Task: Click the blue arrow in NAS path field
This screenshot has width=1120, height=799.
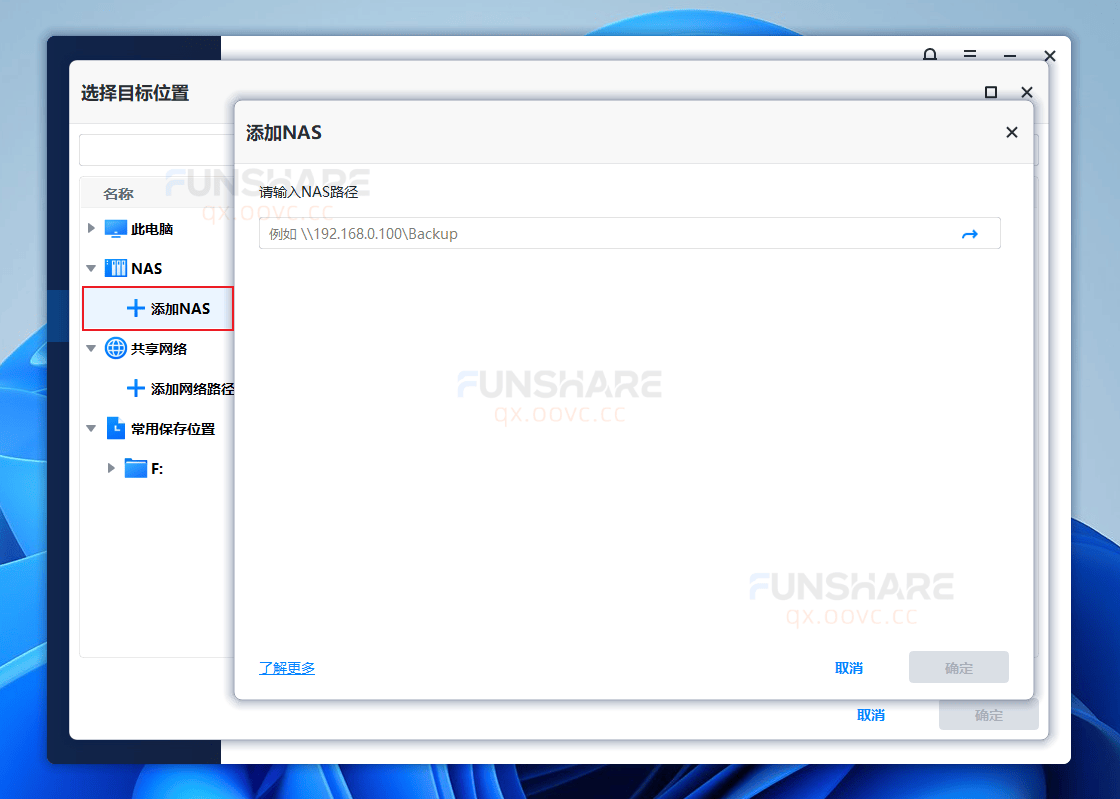Action: pos(968,234)
